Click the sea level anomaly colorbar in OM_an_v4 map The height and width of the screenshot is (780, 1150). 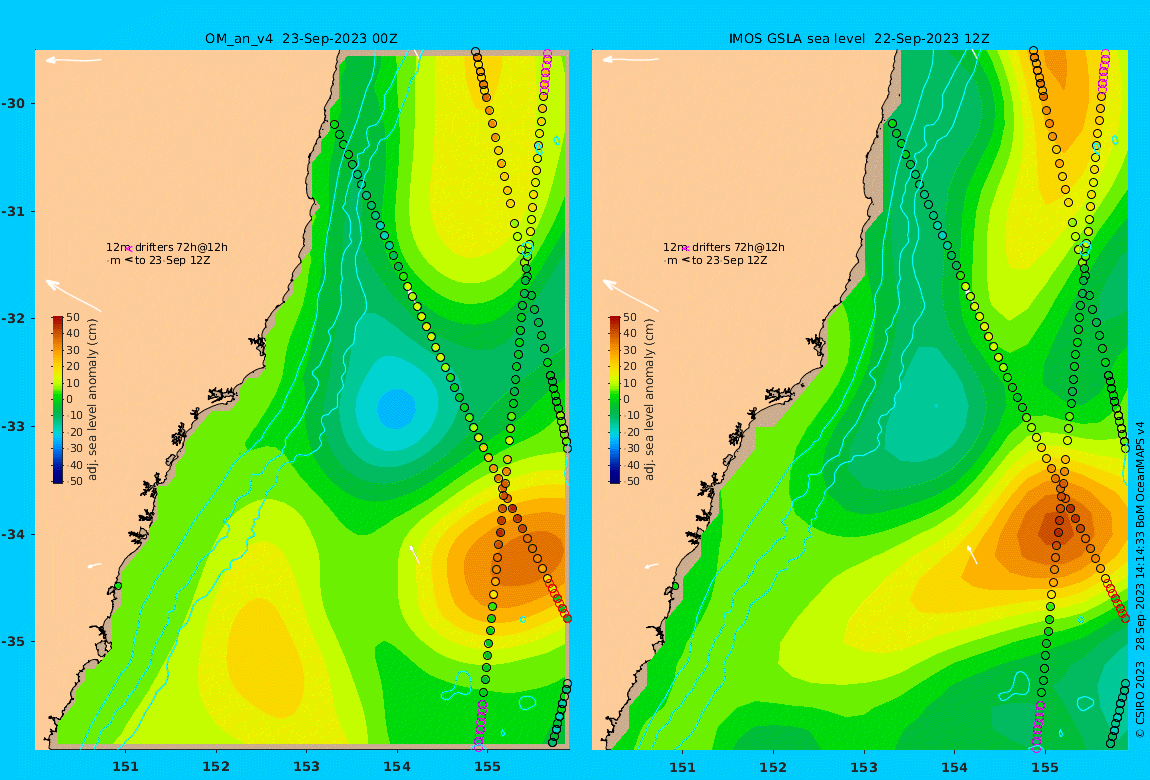point(57,400)
